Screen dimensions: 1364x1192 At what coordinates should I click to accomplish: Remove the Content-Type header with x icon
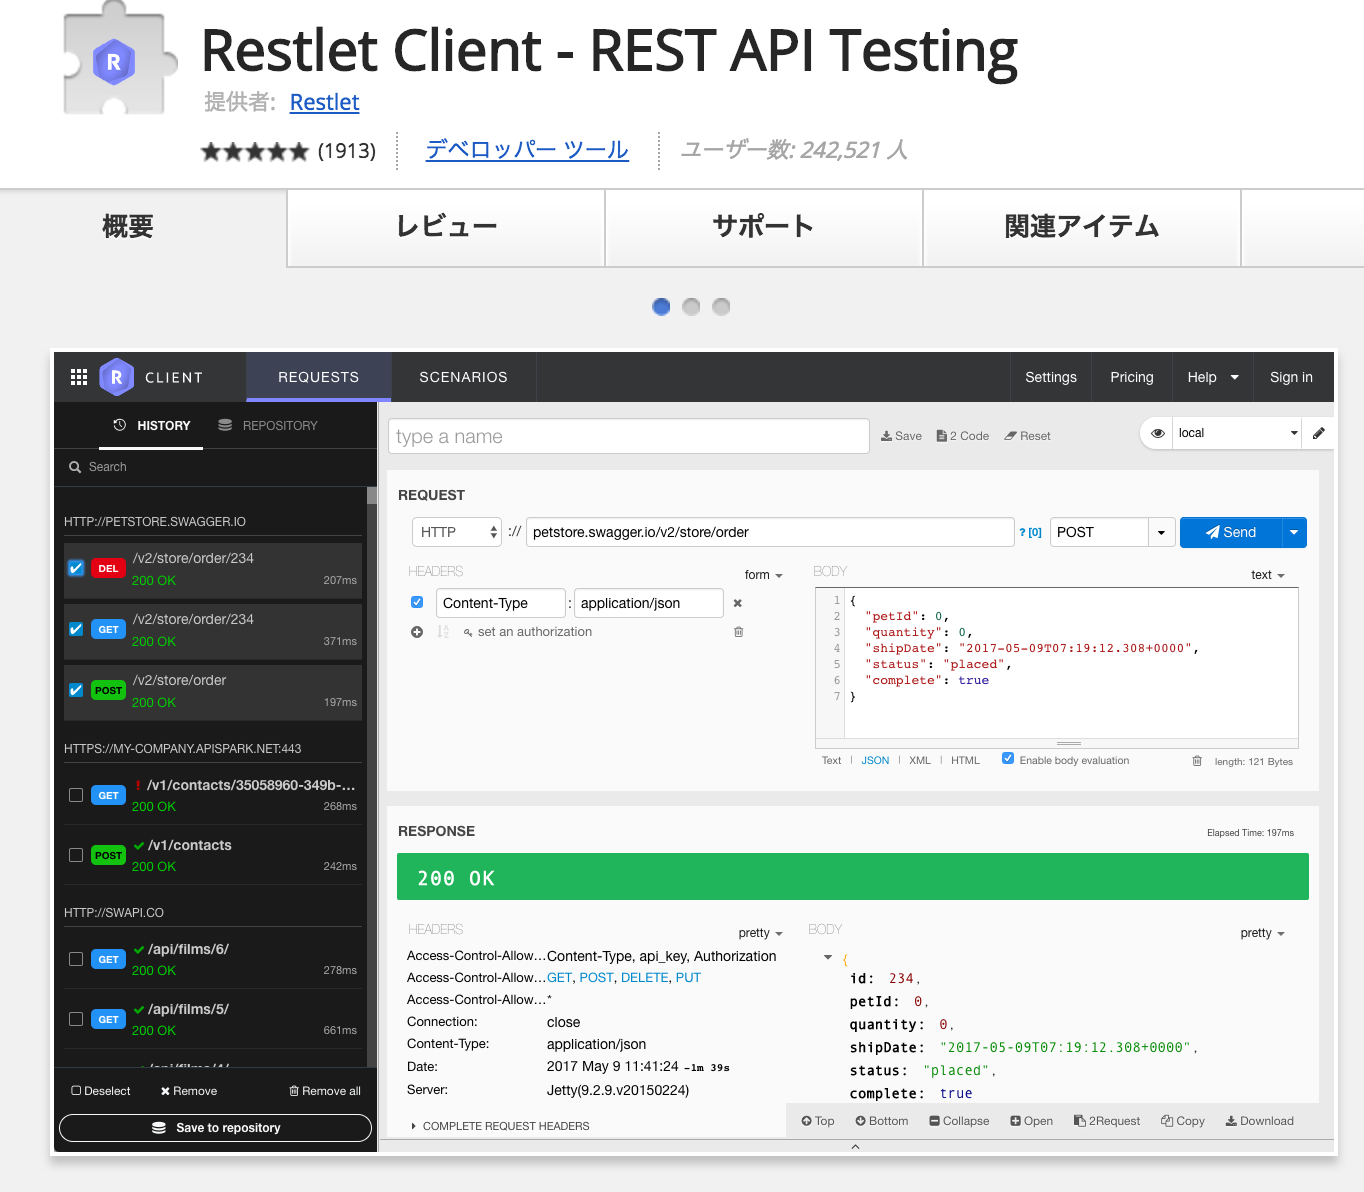coord(738,603)
